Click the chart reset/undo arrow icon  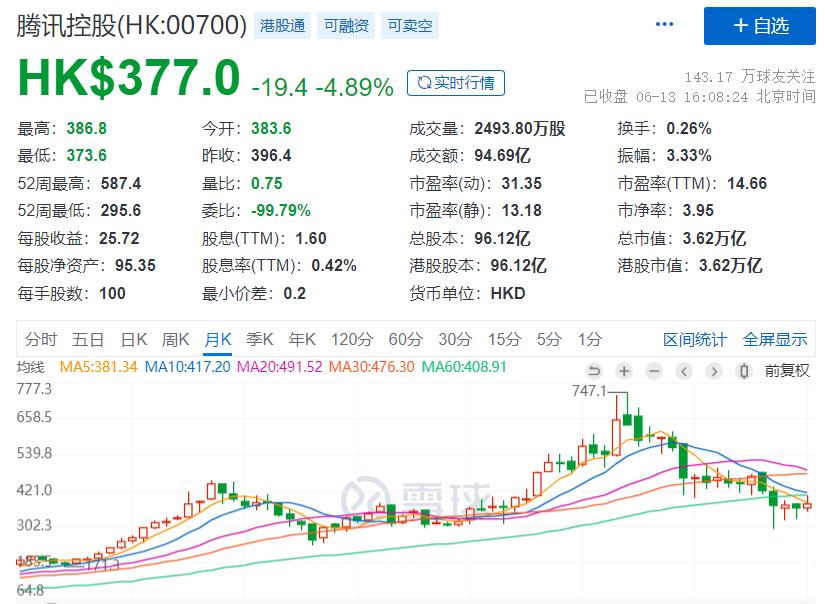point(594,370)
